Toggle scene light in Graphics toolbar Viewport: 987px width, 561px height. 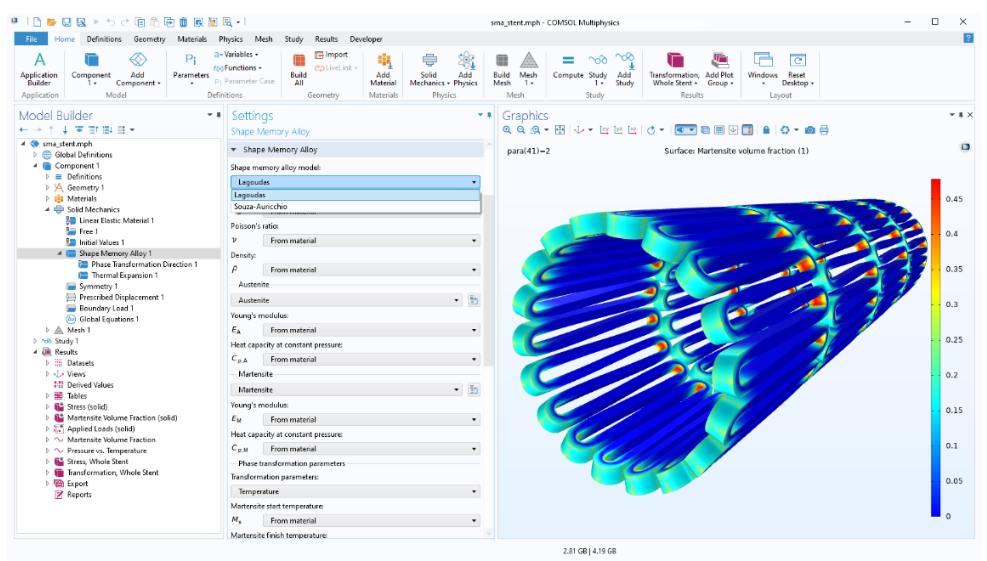tap(685, 130)
